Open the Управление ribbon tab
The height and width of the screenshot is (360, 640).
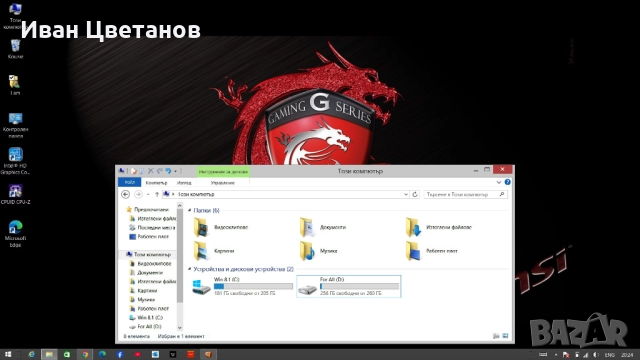click(222, 182)
